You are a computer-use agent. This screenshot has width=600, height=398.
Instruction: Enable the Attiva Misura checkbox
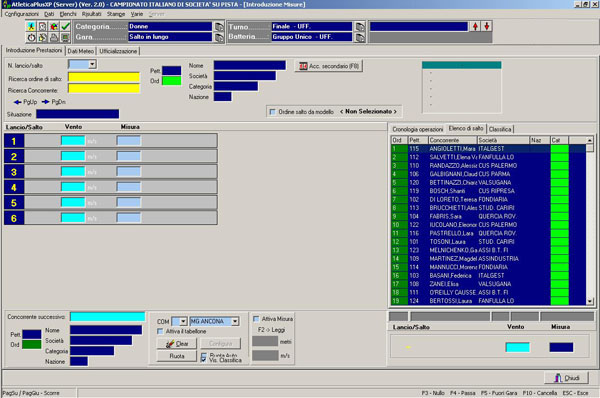click(256, 319)
